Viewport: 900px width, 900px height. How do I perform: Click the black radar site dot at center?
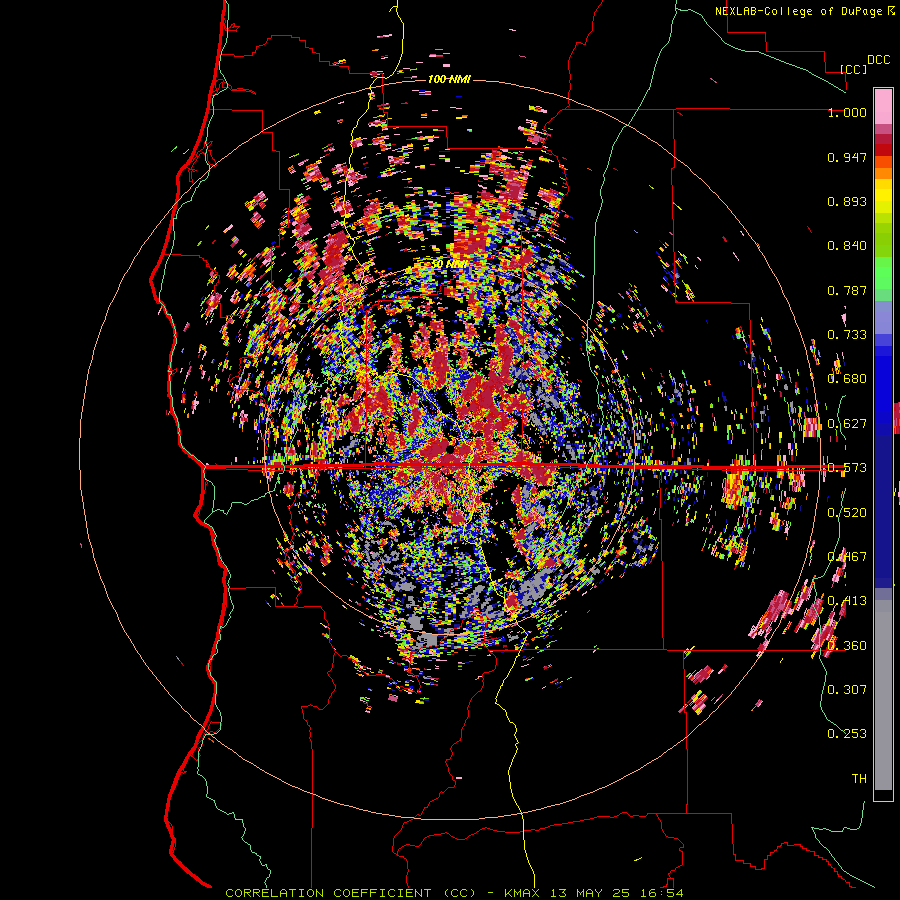[451, 448]
